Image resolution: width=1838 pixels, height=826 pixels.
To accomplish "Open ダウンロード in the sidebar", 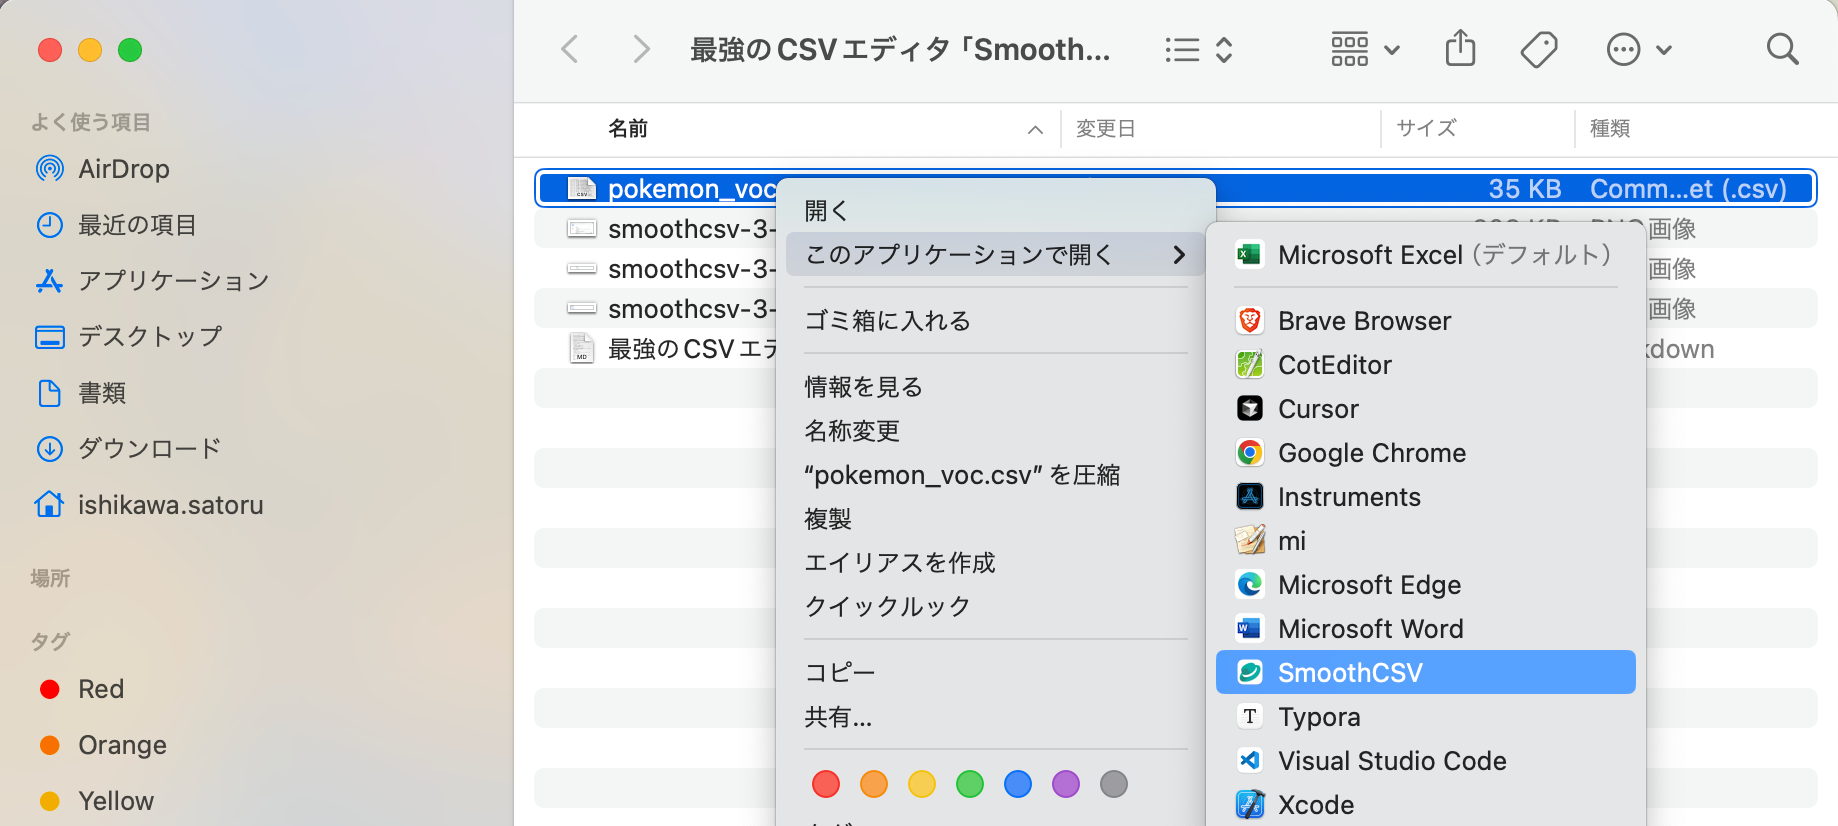I will pyautogui.click(x=128, y=449).
